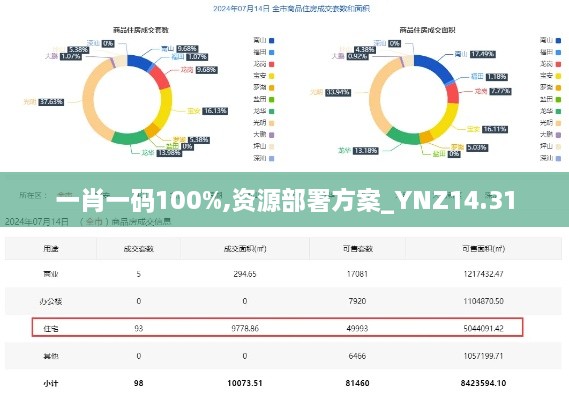Click cell value 9778.86
The image size is (569, 400).
click(x=245, y=328)
